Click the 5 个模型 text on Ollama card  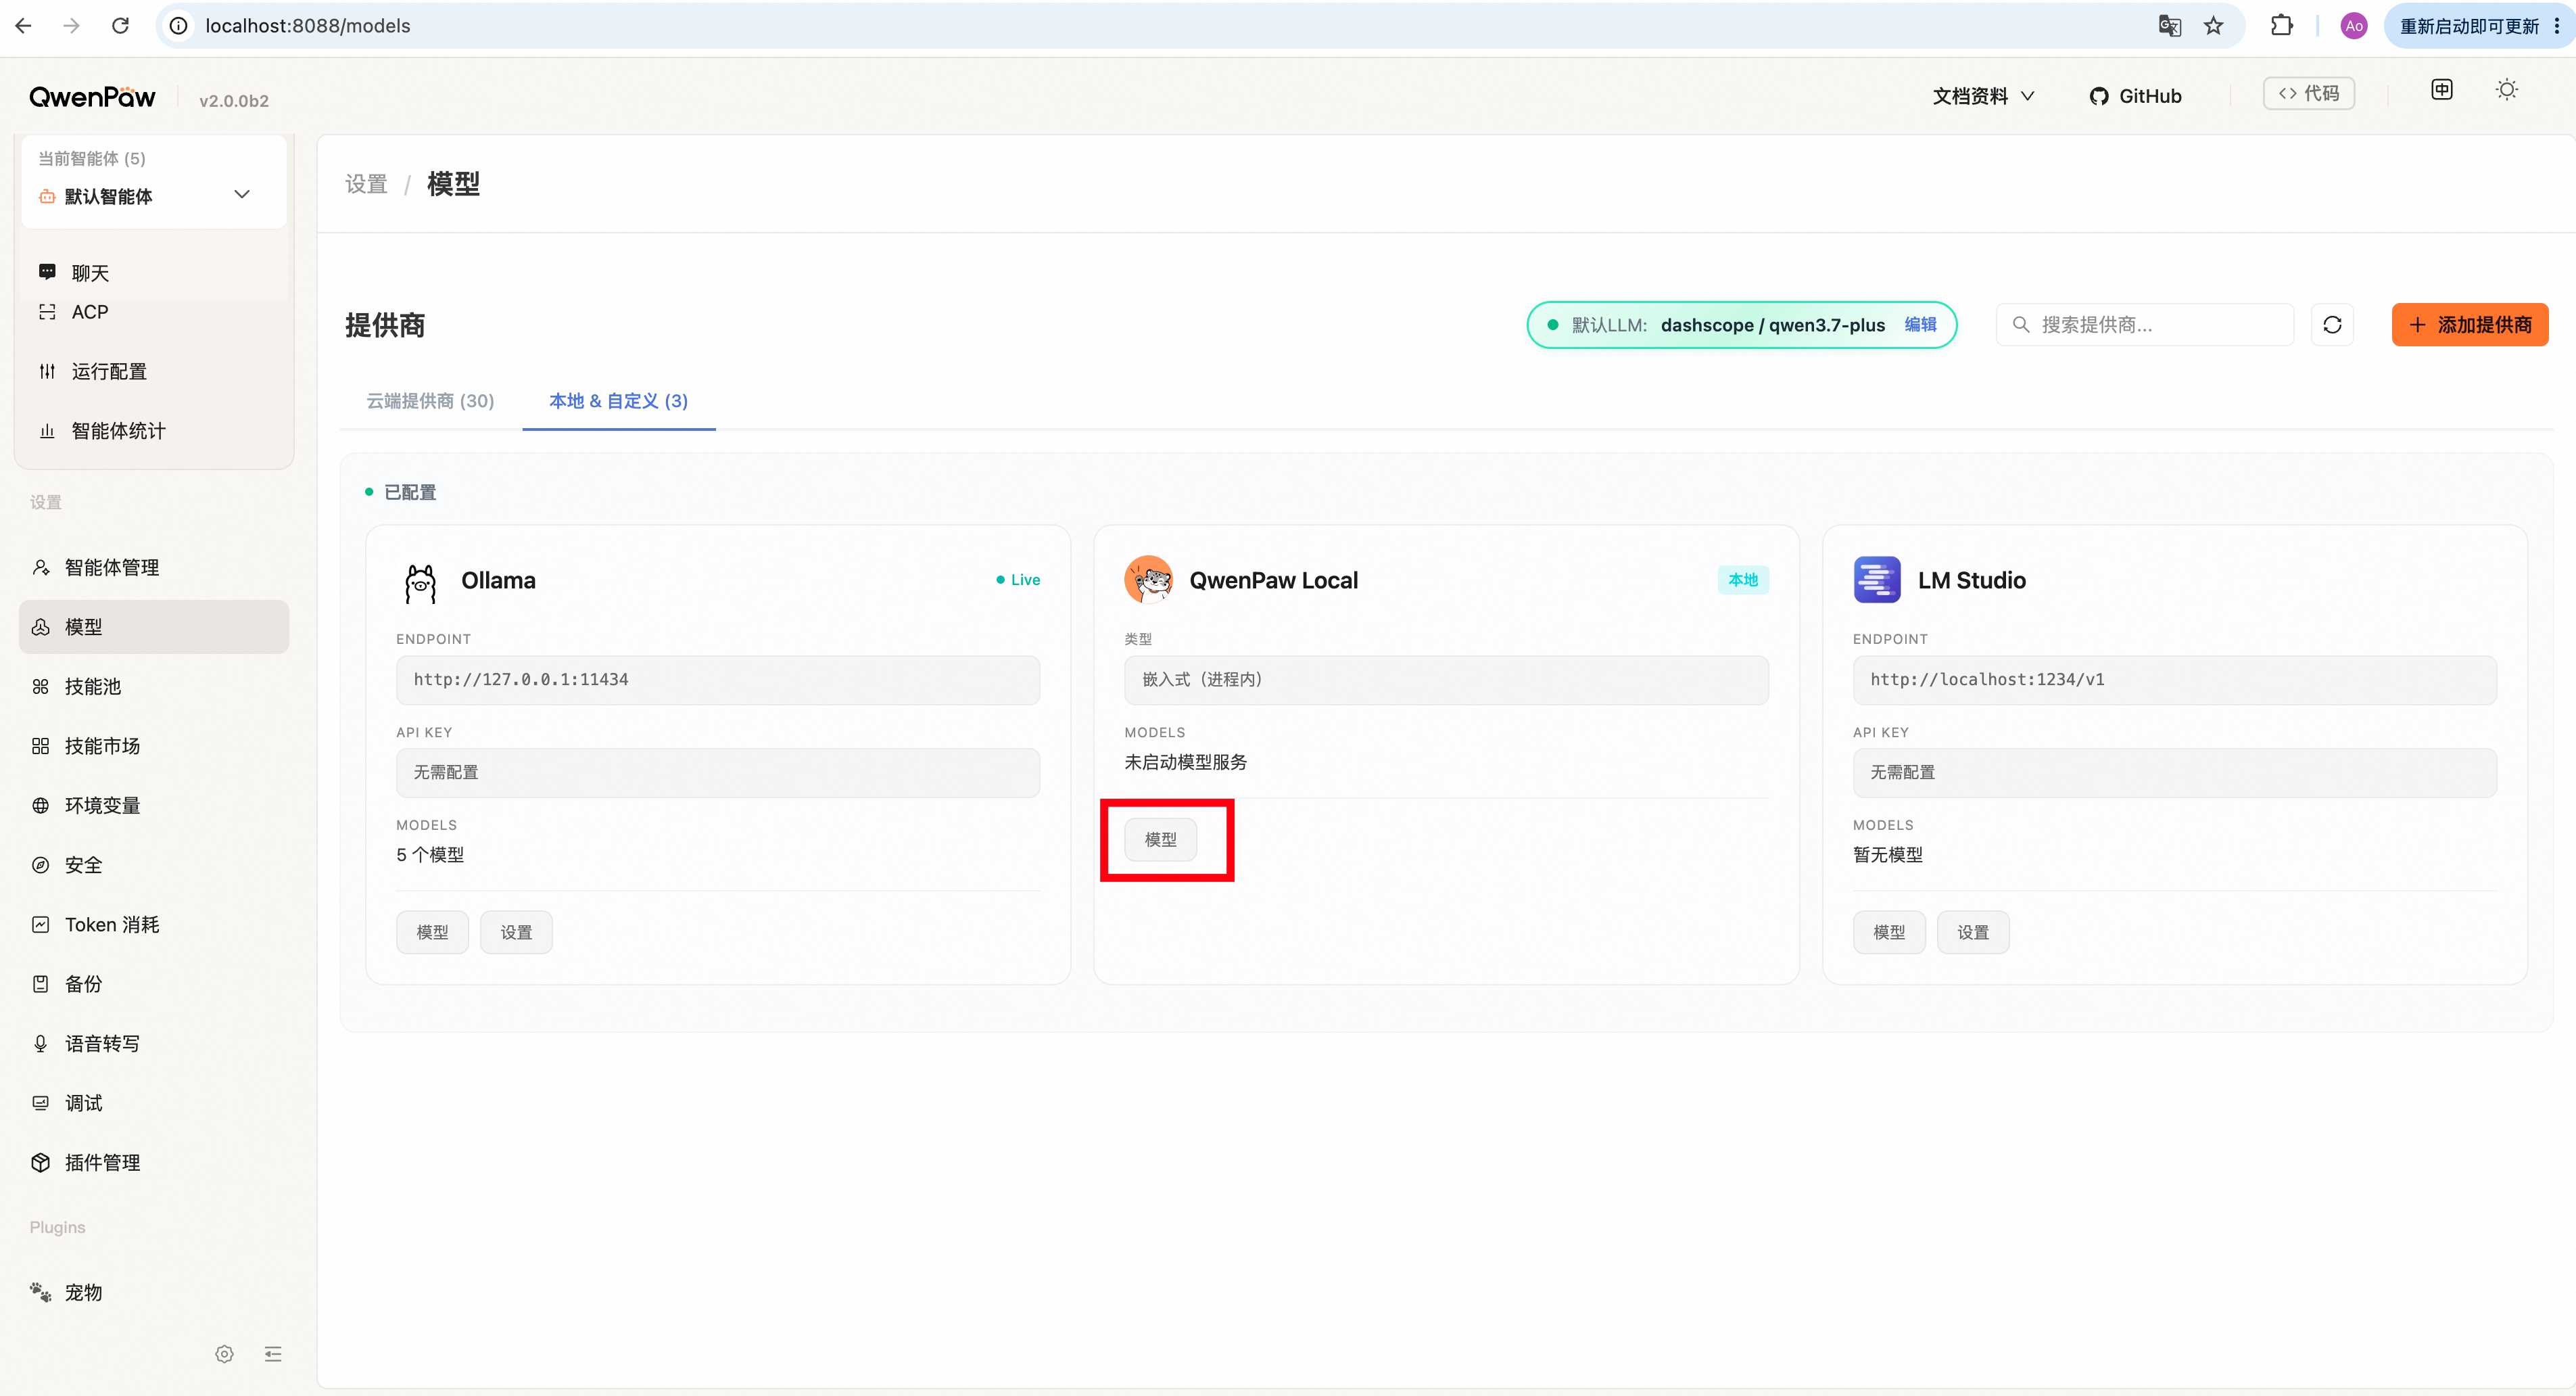(430, 855)
